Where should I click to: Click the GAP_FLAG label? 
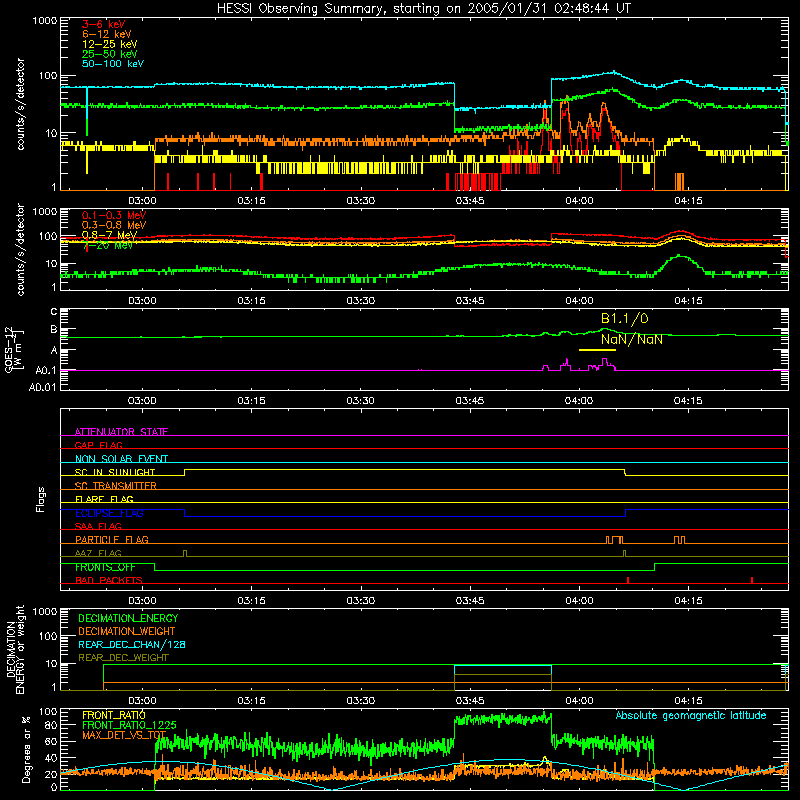click(98, 445)
